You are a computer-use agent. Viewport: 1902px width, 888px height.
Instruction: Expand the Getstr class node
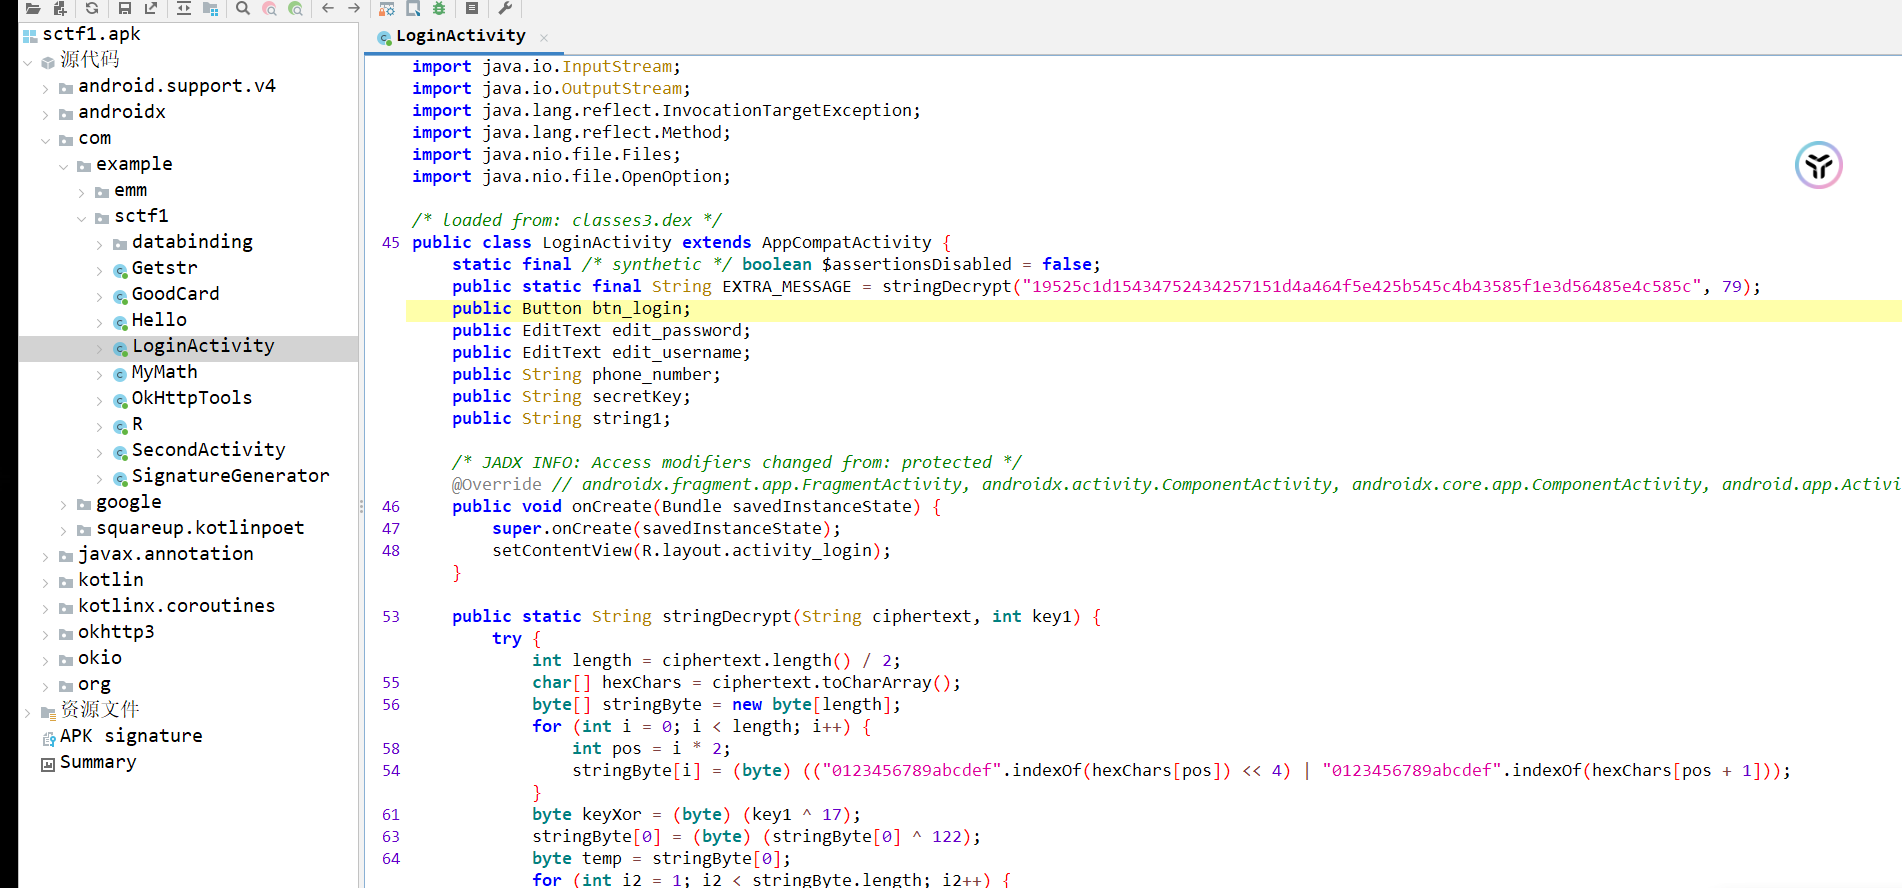point(100,270)
